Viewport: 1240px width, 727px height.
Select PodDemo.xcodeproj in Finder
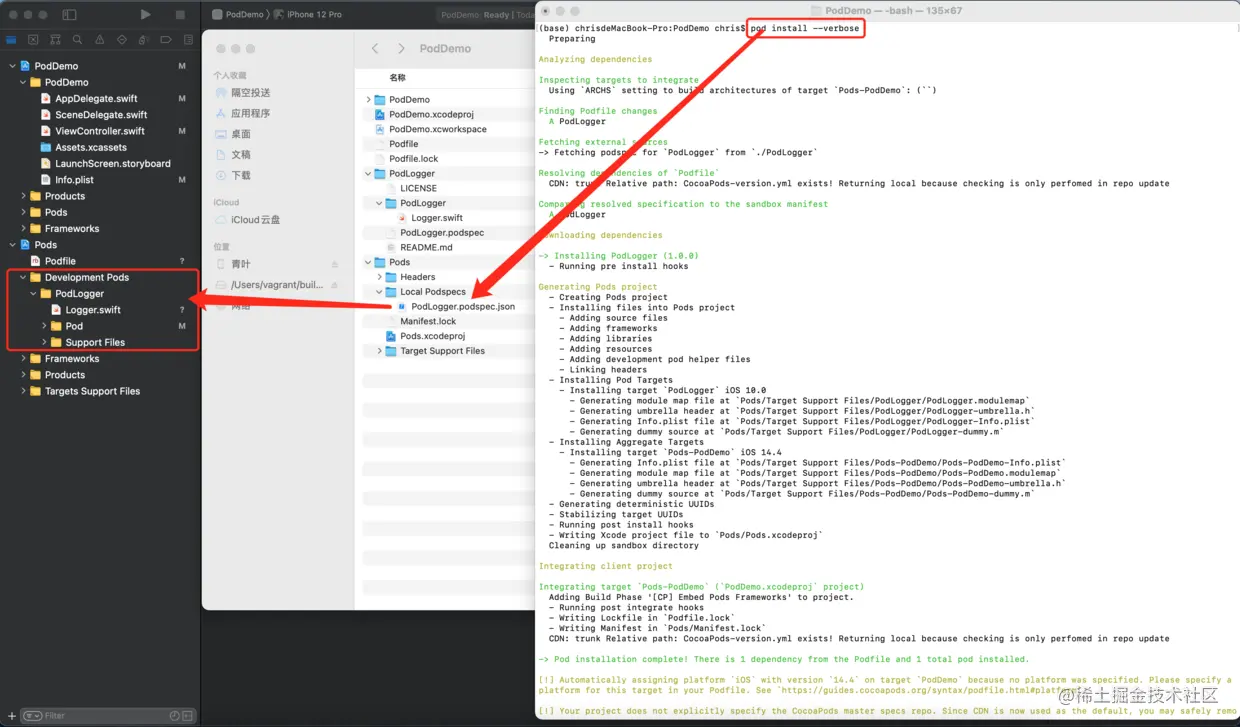click(x=431, y=115)
